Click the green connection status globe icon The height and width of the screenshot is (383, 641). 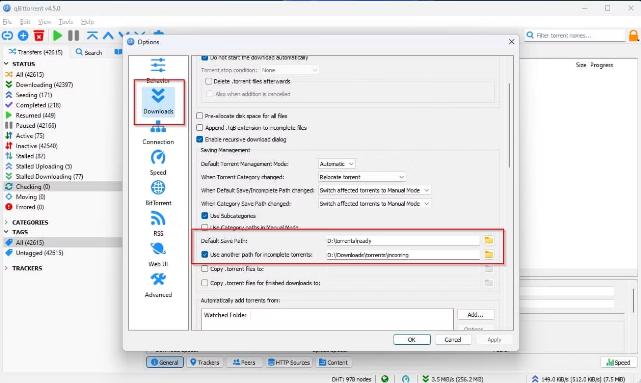click(385, 379)
